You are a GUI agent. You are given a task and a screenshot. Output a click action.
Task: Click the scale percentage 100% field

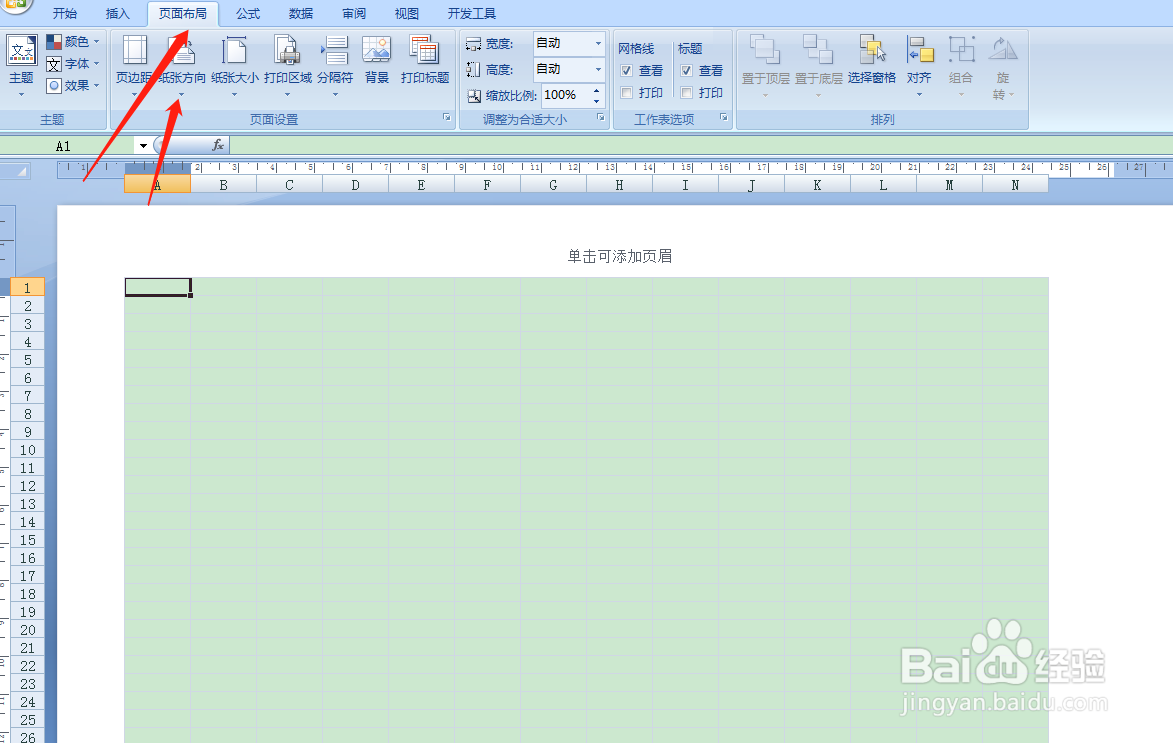(x=566, y=95)
